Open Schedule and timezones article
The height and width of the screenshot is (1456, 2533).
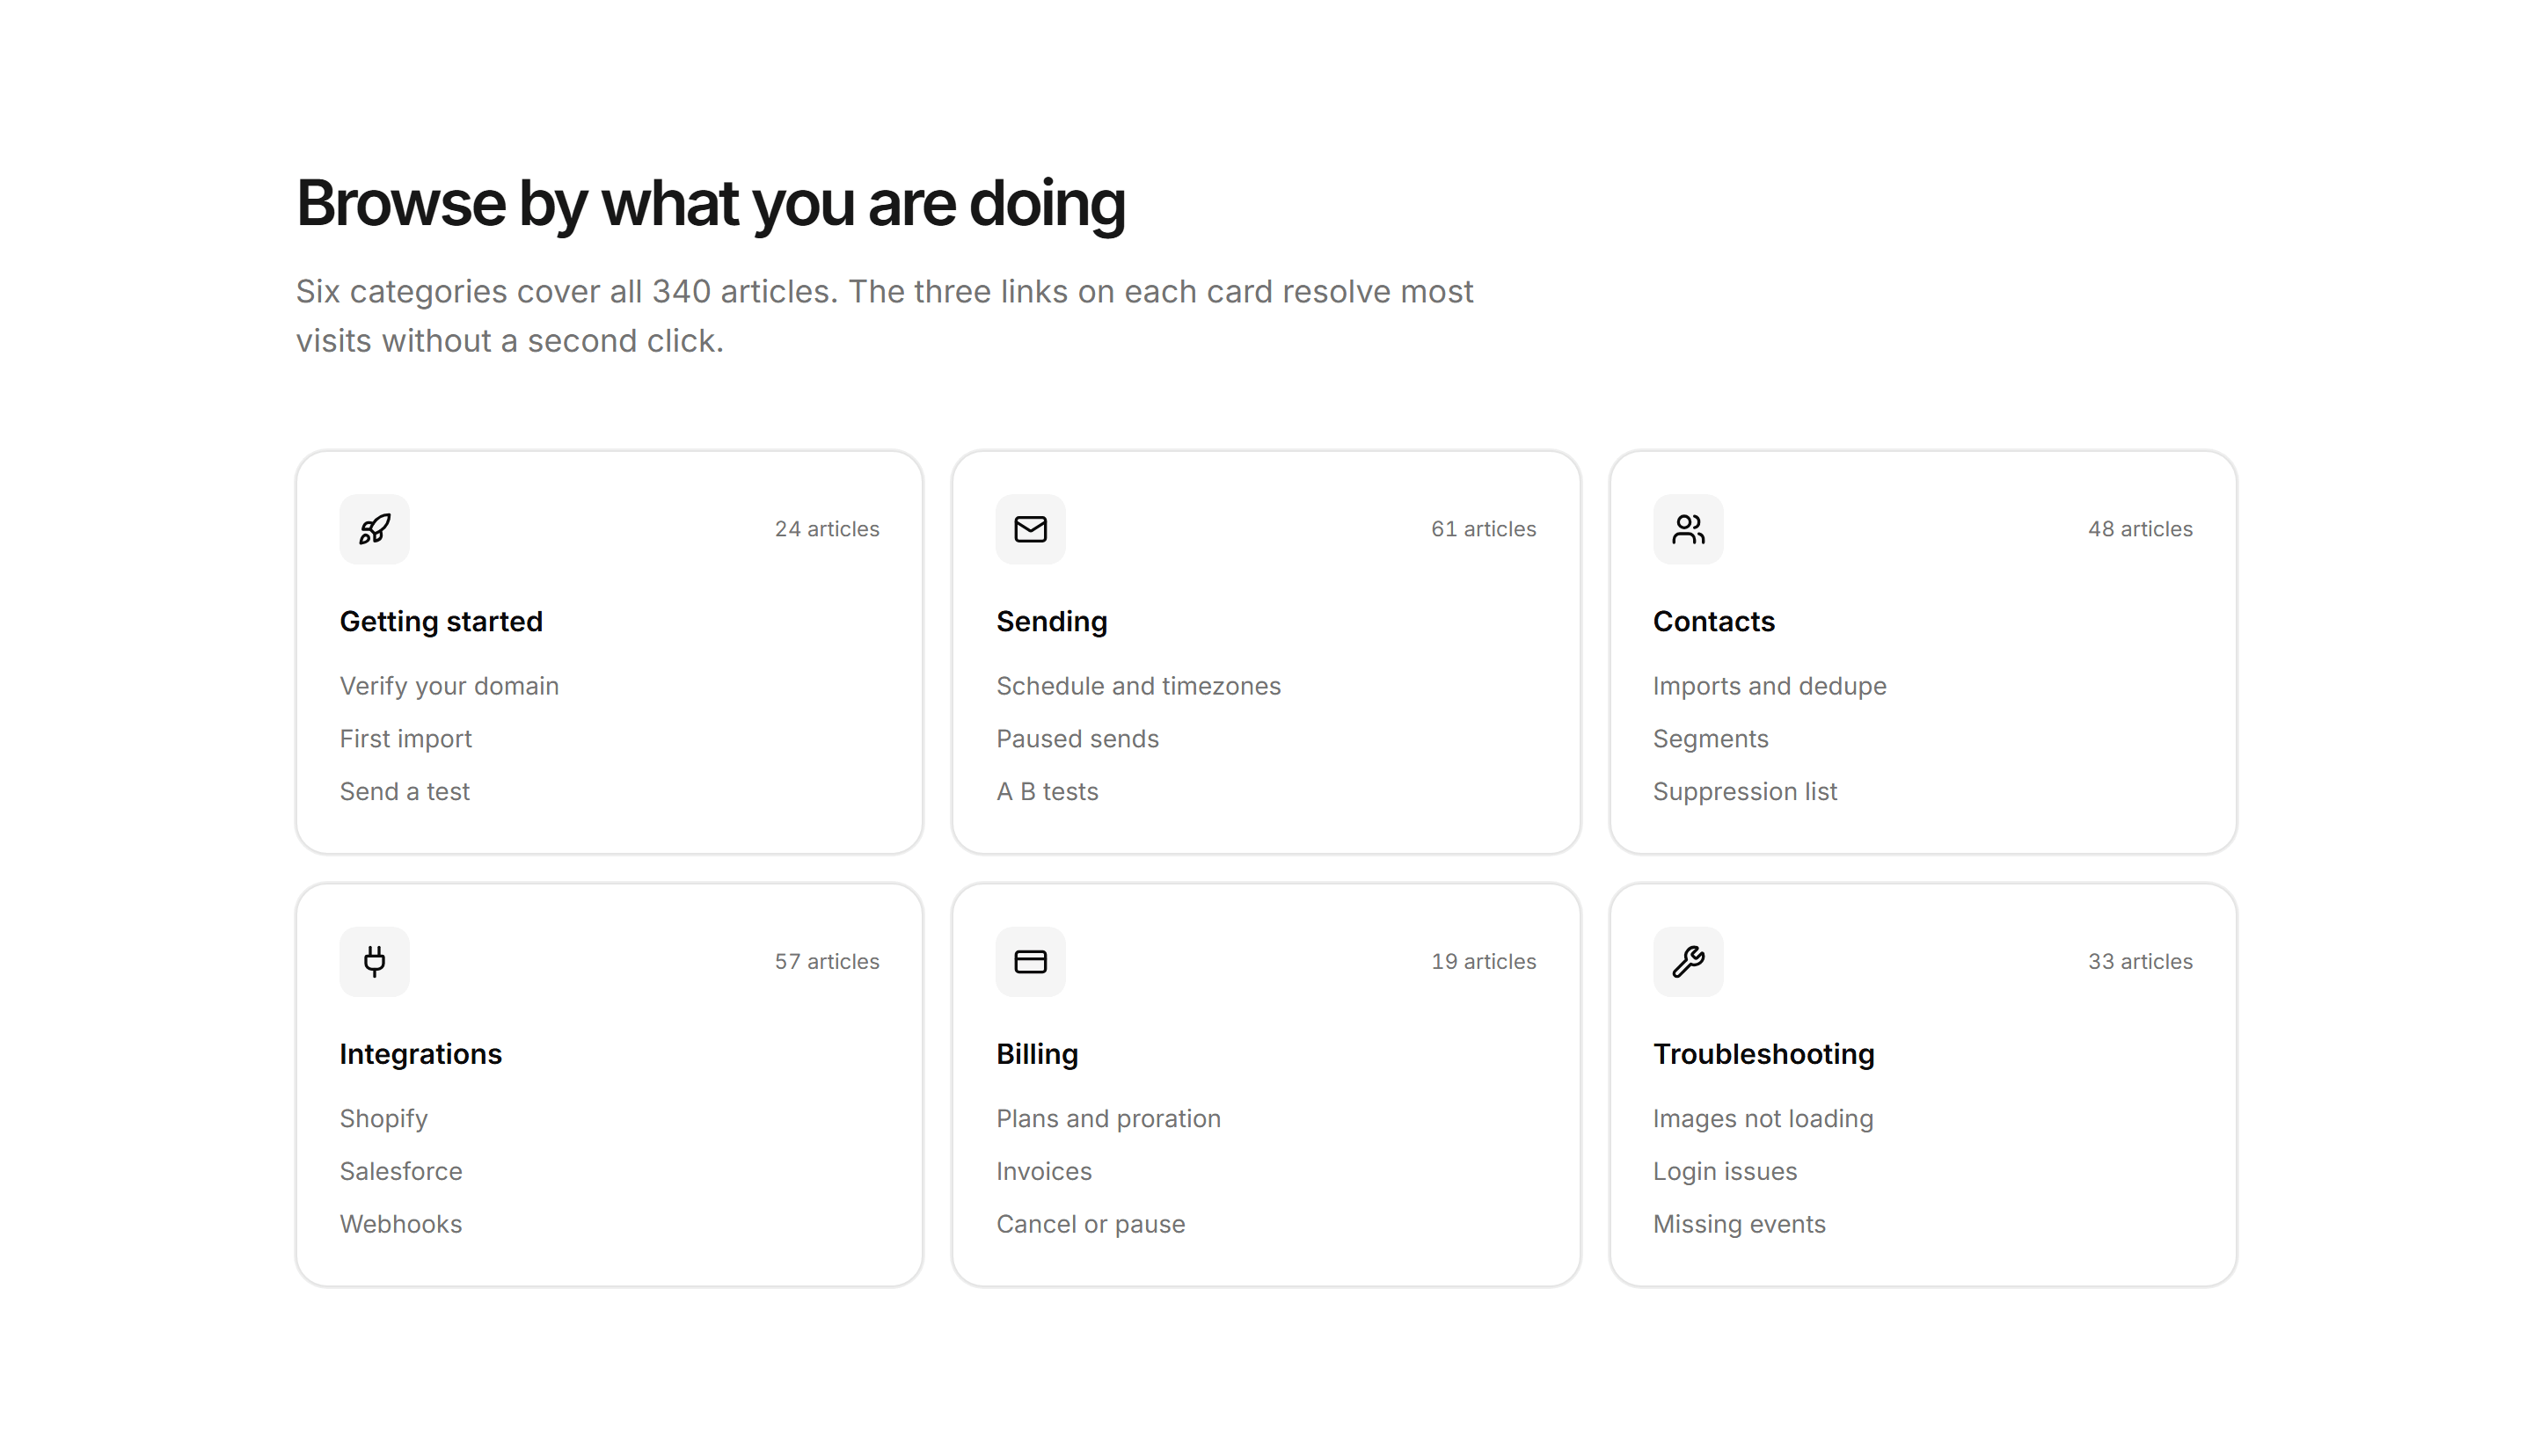click(x=1138, y=686)
